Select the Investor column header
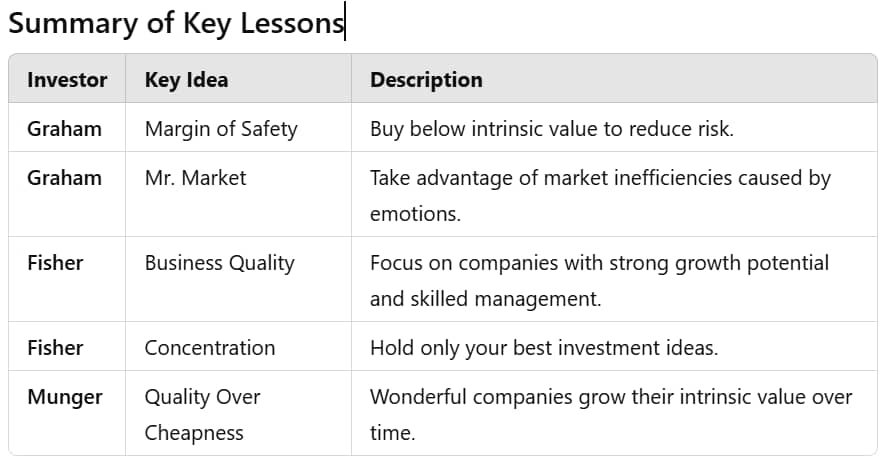Screen dimensions: 886x467 point(67,80)
